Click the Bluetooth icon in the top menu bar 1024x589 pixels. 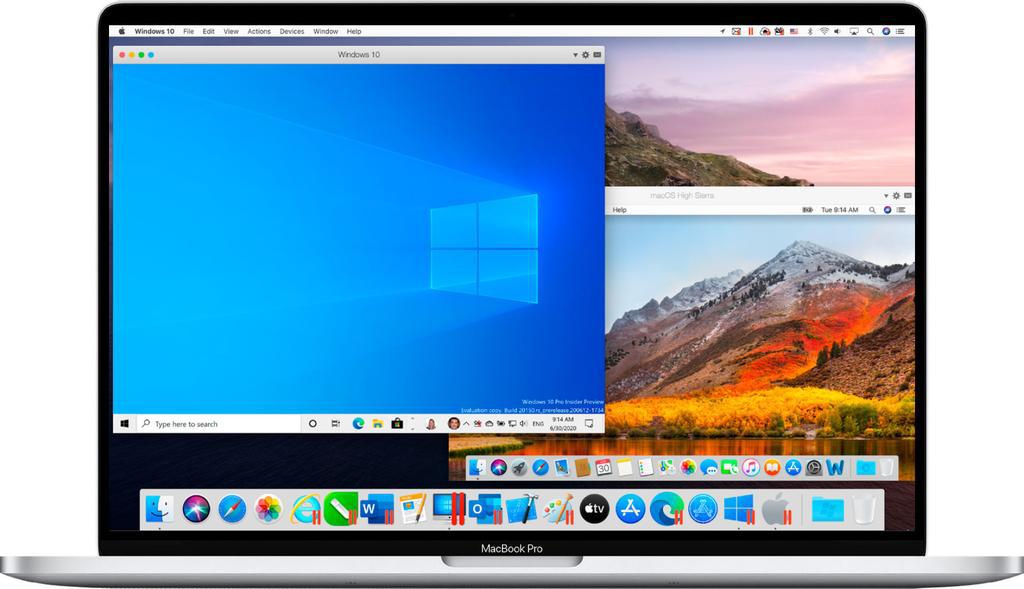[810, 31]
